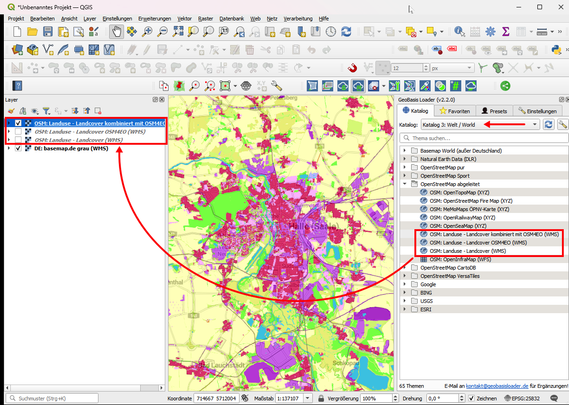Click the Layer panel horizontal scrollbar
Screen dimensions: 569x405
pos(84,388)
